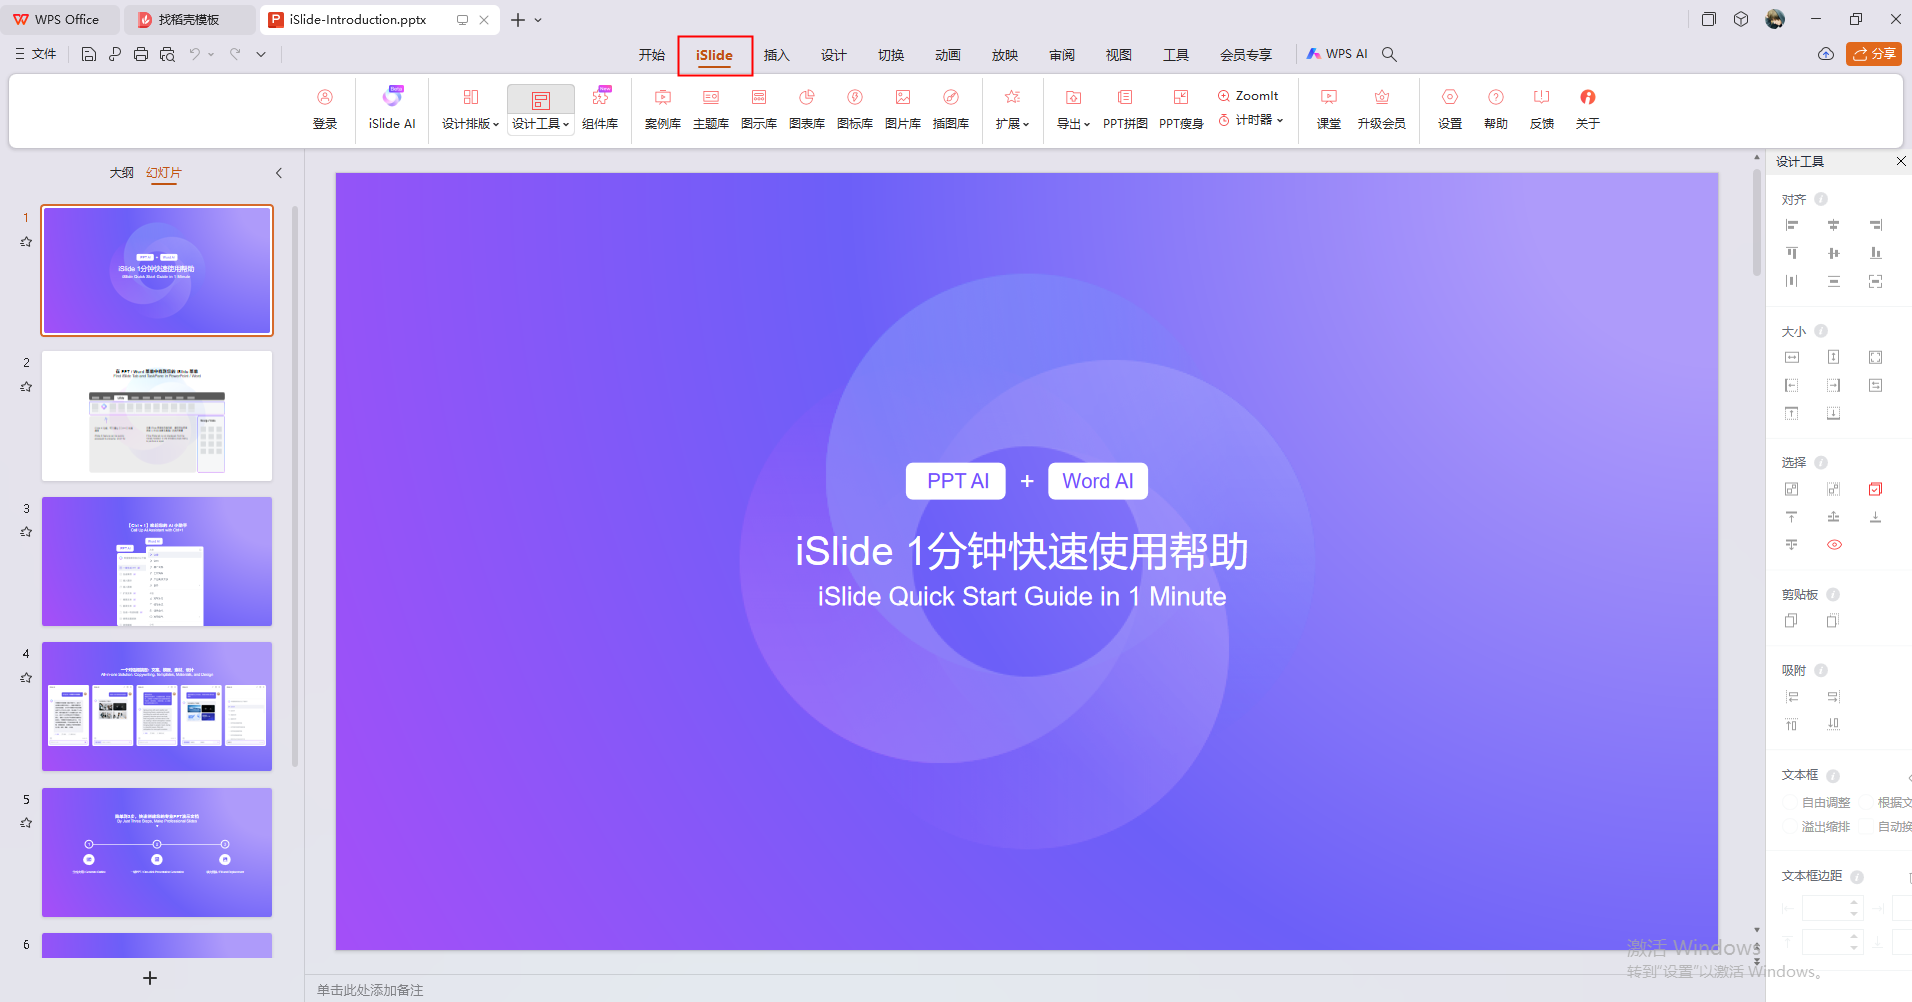Start the ZoomIt tool

[1248, 96]
